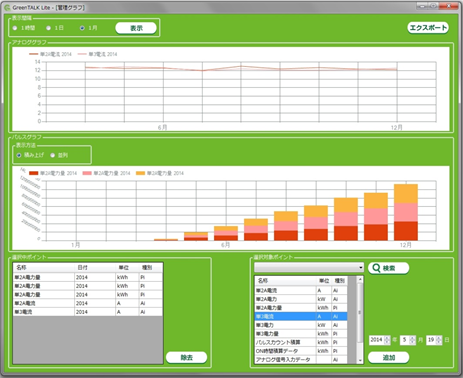This screenshot has height=378, width=463.
Task: Click the day 19 stepper arrows
Action: pyautogui.click(x=439, y=340)
